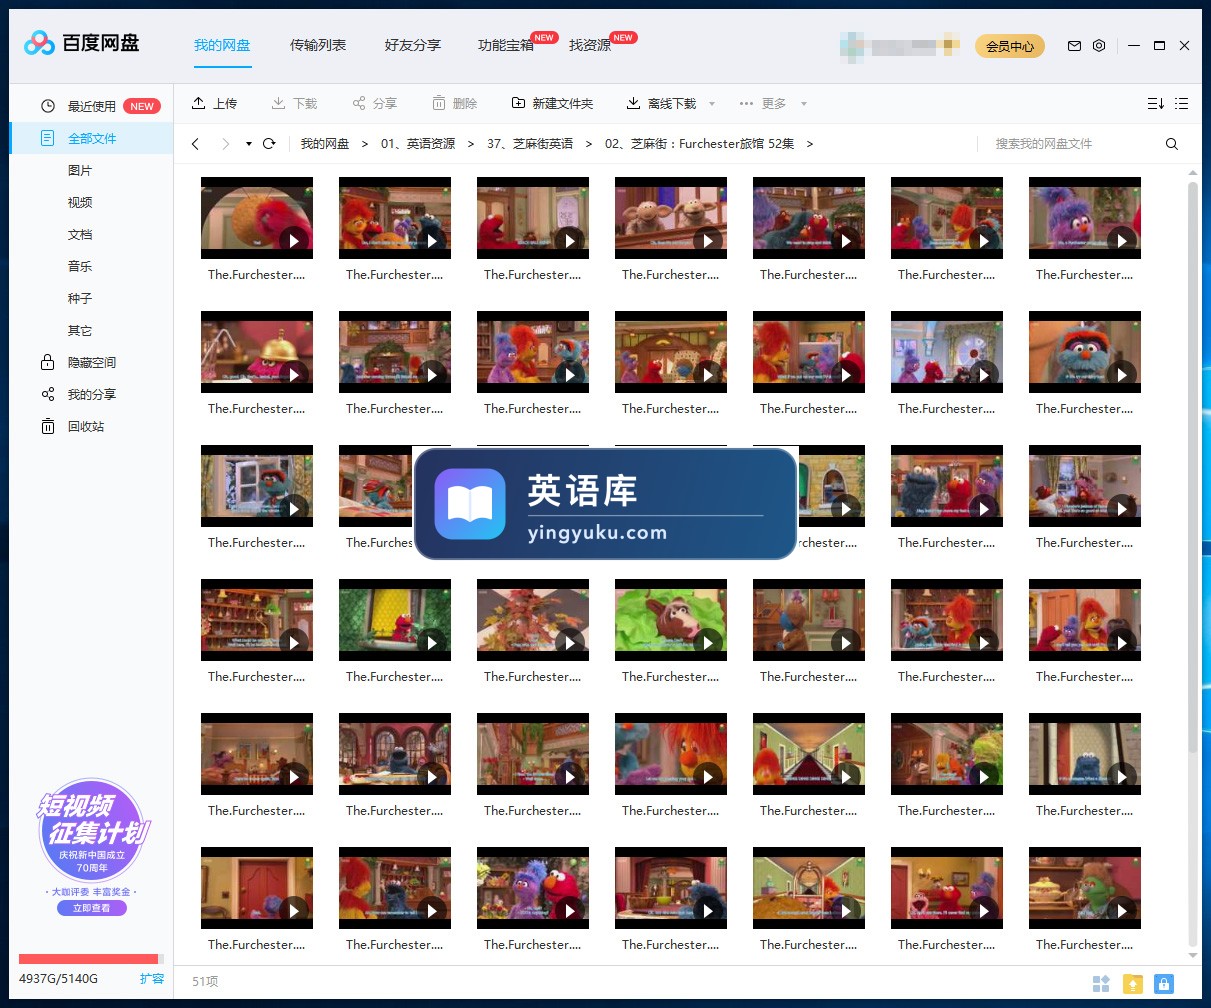This screenshot has height=1008, width=1211.
Task: Select 音乐 in the sidebar
Action: [80, 266]
